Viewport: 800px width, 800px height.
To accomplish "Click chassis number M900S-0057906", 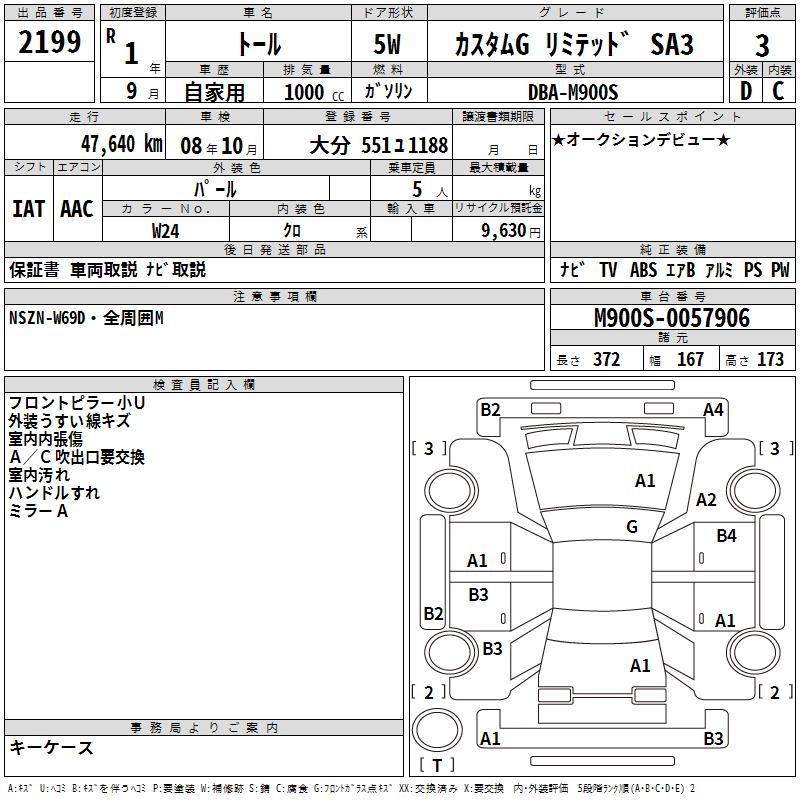I will tap(672, 318).
